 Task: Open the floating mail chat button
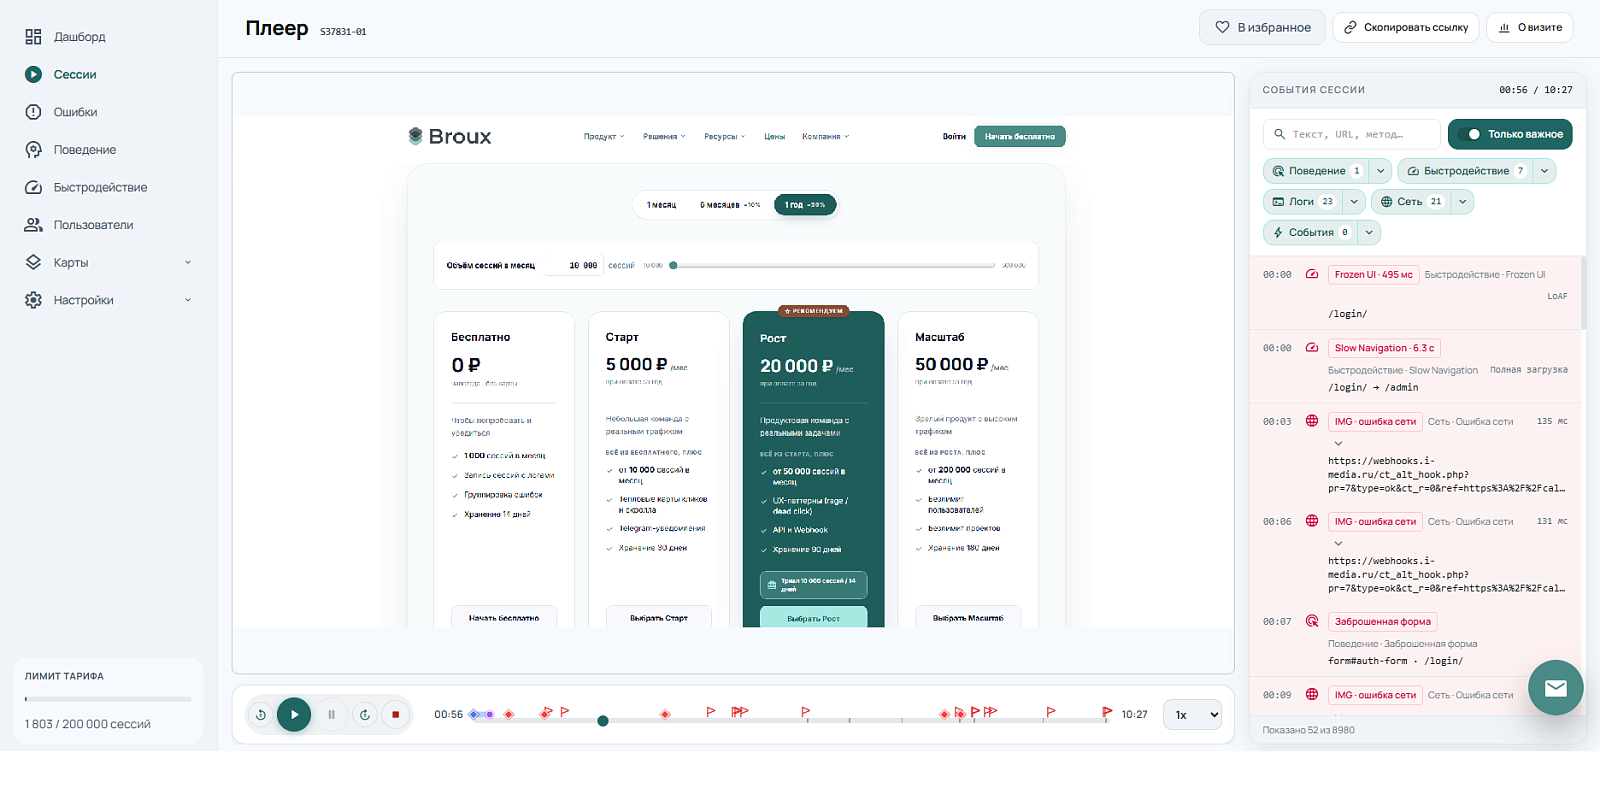[x=1555, y=687]
